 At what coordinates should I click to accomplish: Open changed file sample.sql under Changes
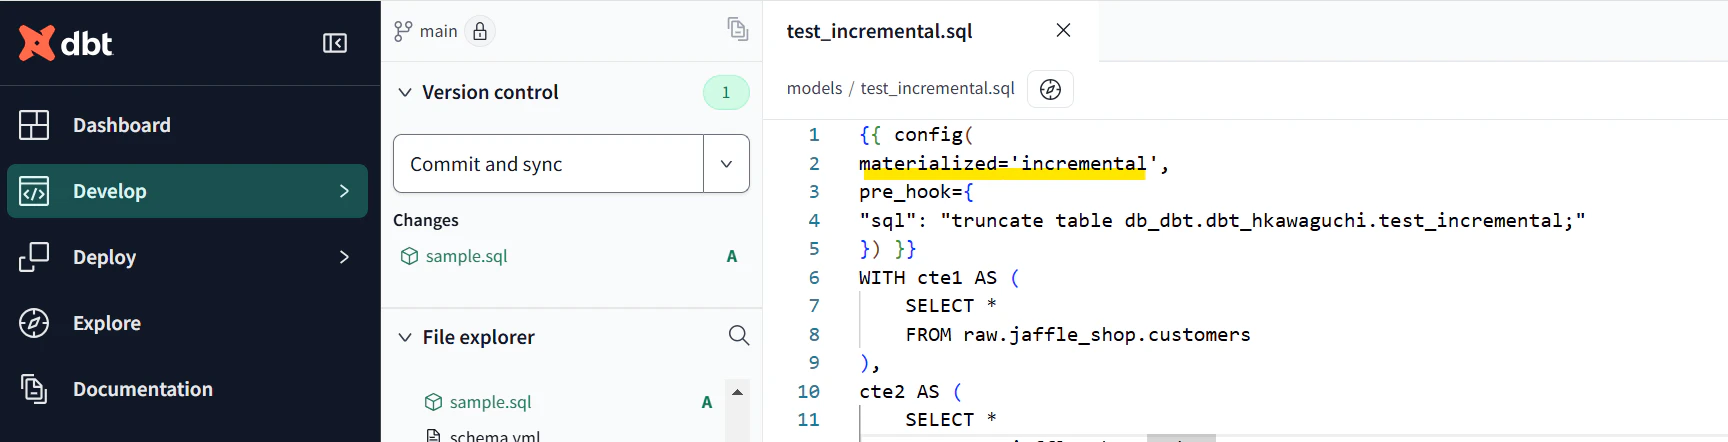[466, 256]
